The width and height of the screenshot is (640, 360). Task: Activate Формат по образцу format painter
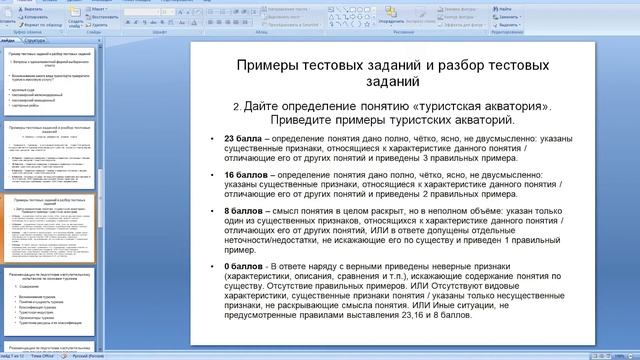point(40,25)
